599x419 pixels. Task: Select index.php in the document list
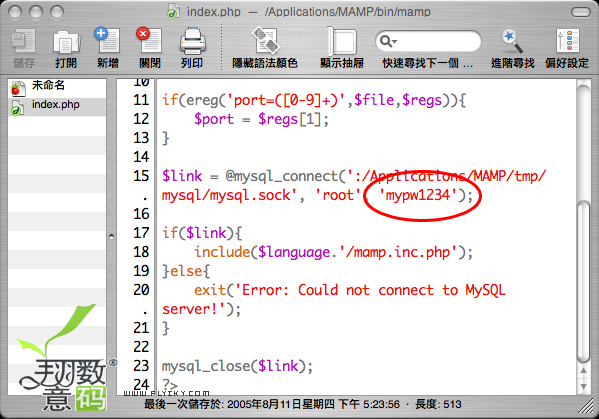coord(57,106)
